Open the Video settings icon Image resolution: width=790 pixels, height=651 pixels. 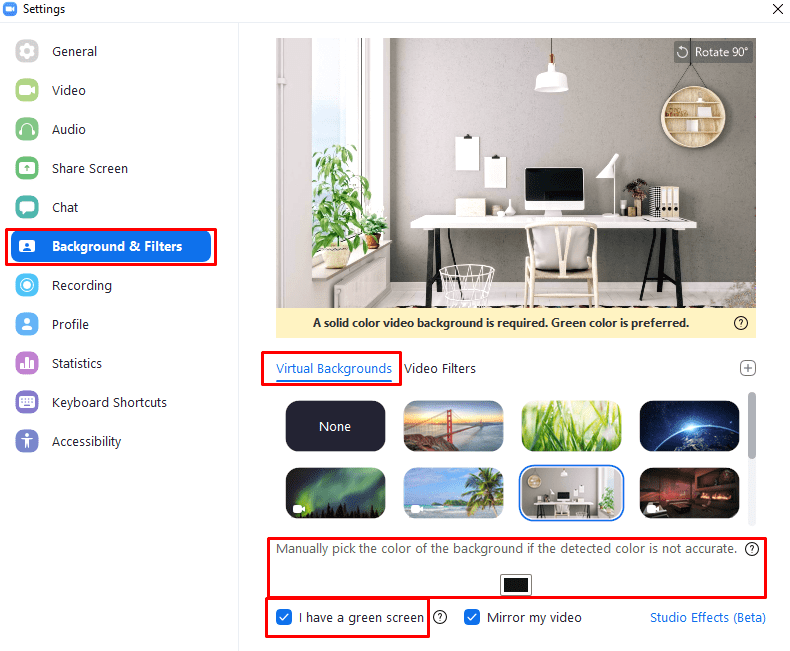tap(27, 90)
